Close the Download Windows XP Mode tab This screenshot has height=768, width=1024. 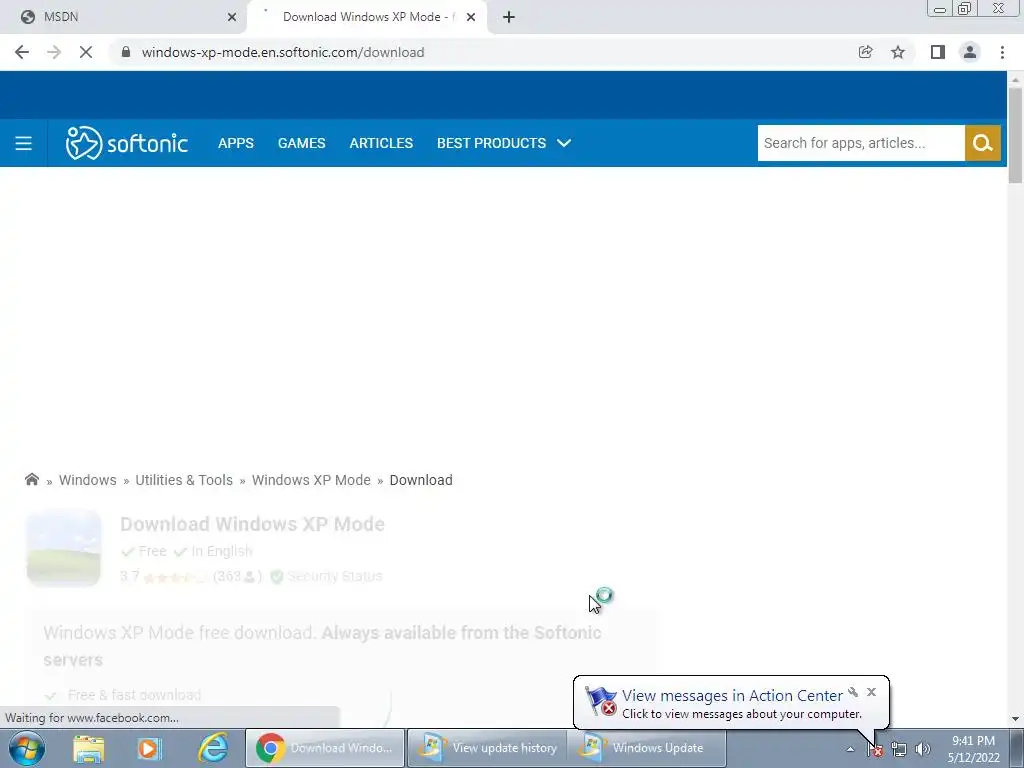coord(471,17)
